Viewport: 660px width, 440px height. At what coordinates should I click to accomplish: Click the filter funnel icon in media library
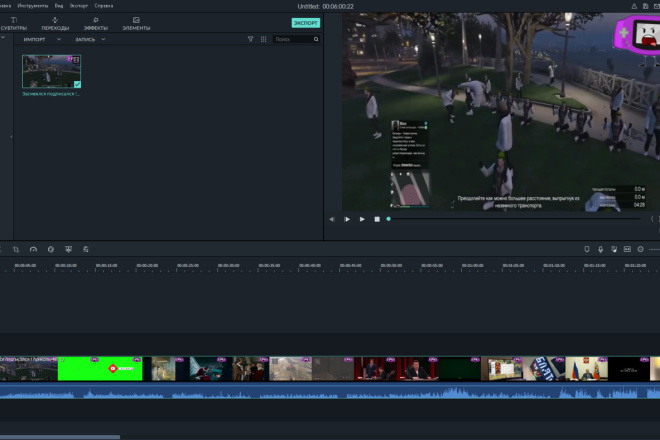250,39
